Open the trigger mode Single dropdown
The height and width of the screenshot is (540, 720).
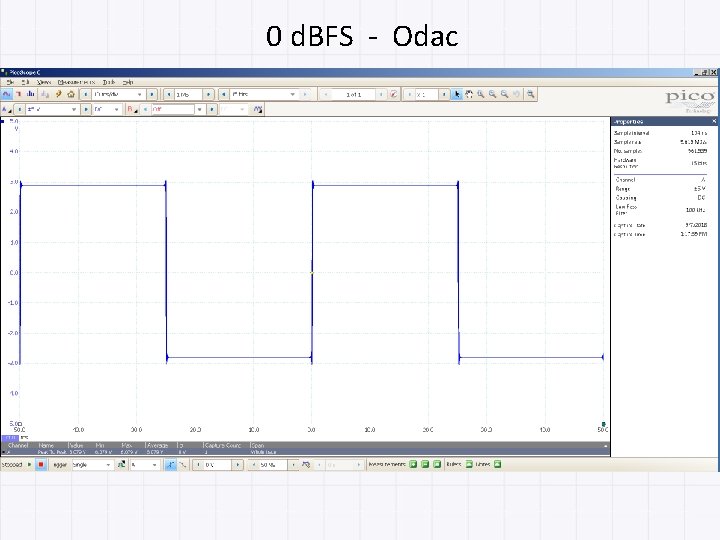92,465
